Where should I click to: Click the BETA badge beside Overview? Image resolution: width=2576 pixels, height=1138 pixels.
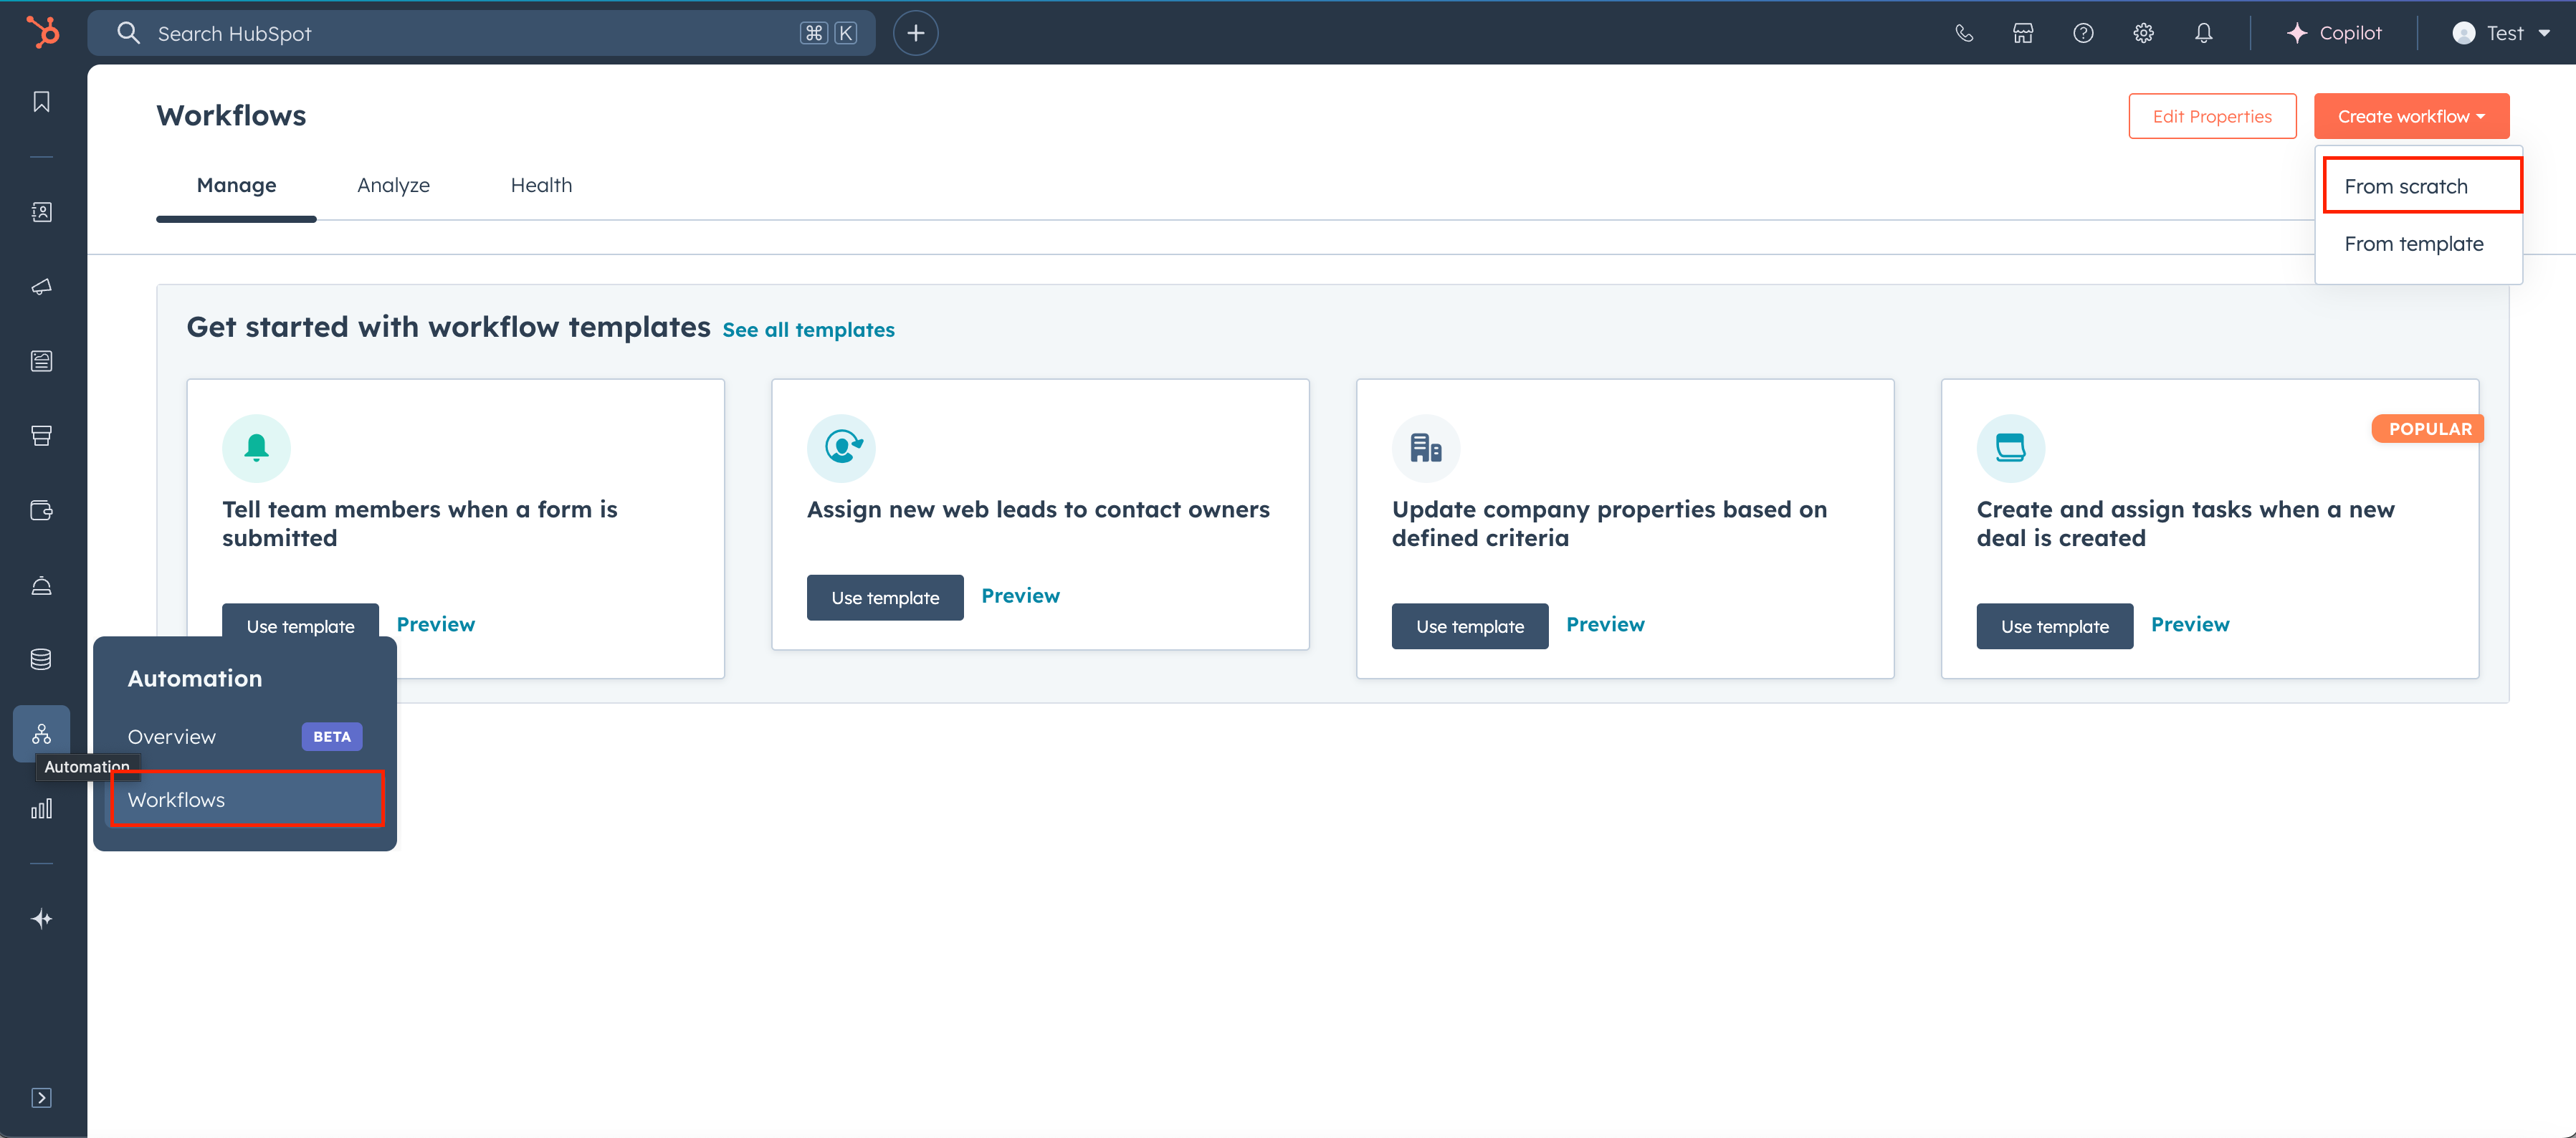(x=332, y=737)
